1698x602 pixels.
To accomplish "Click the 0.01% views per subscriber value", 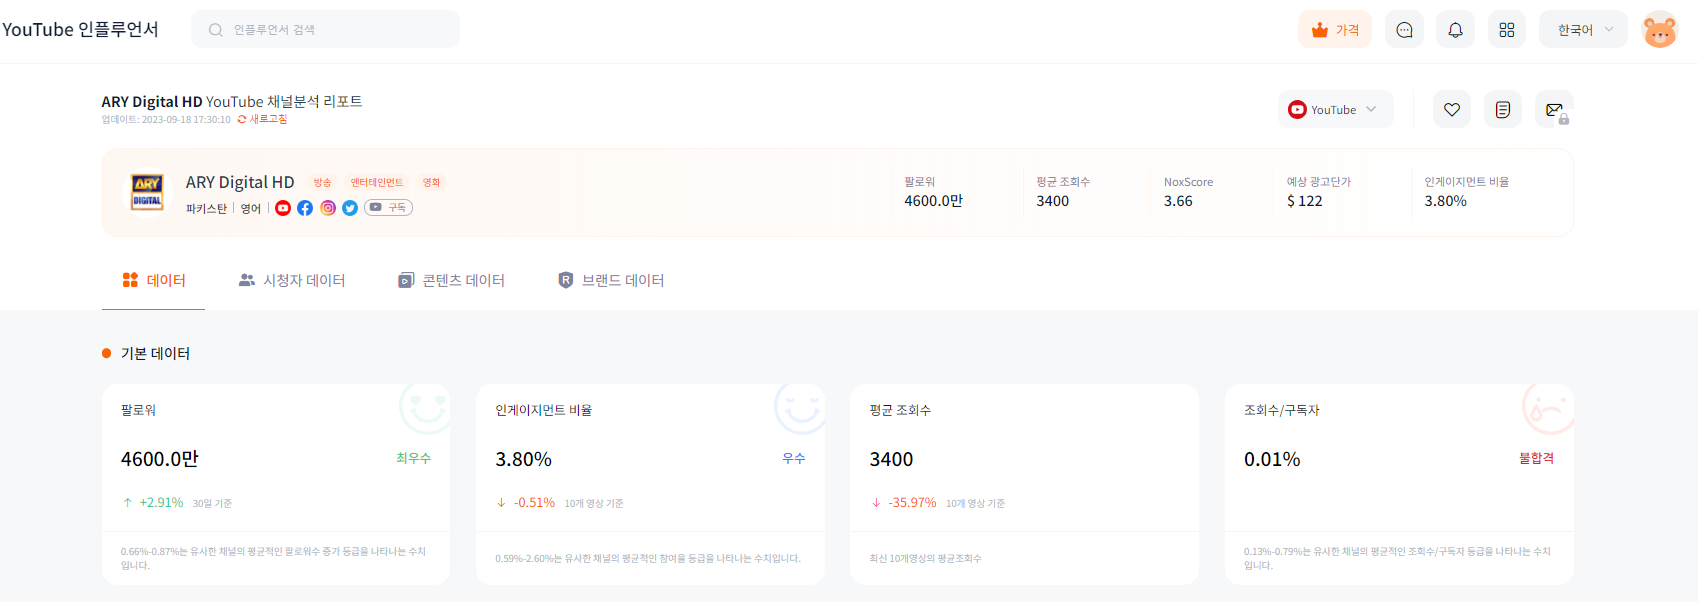I will tap(1272, 459).
